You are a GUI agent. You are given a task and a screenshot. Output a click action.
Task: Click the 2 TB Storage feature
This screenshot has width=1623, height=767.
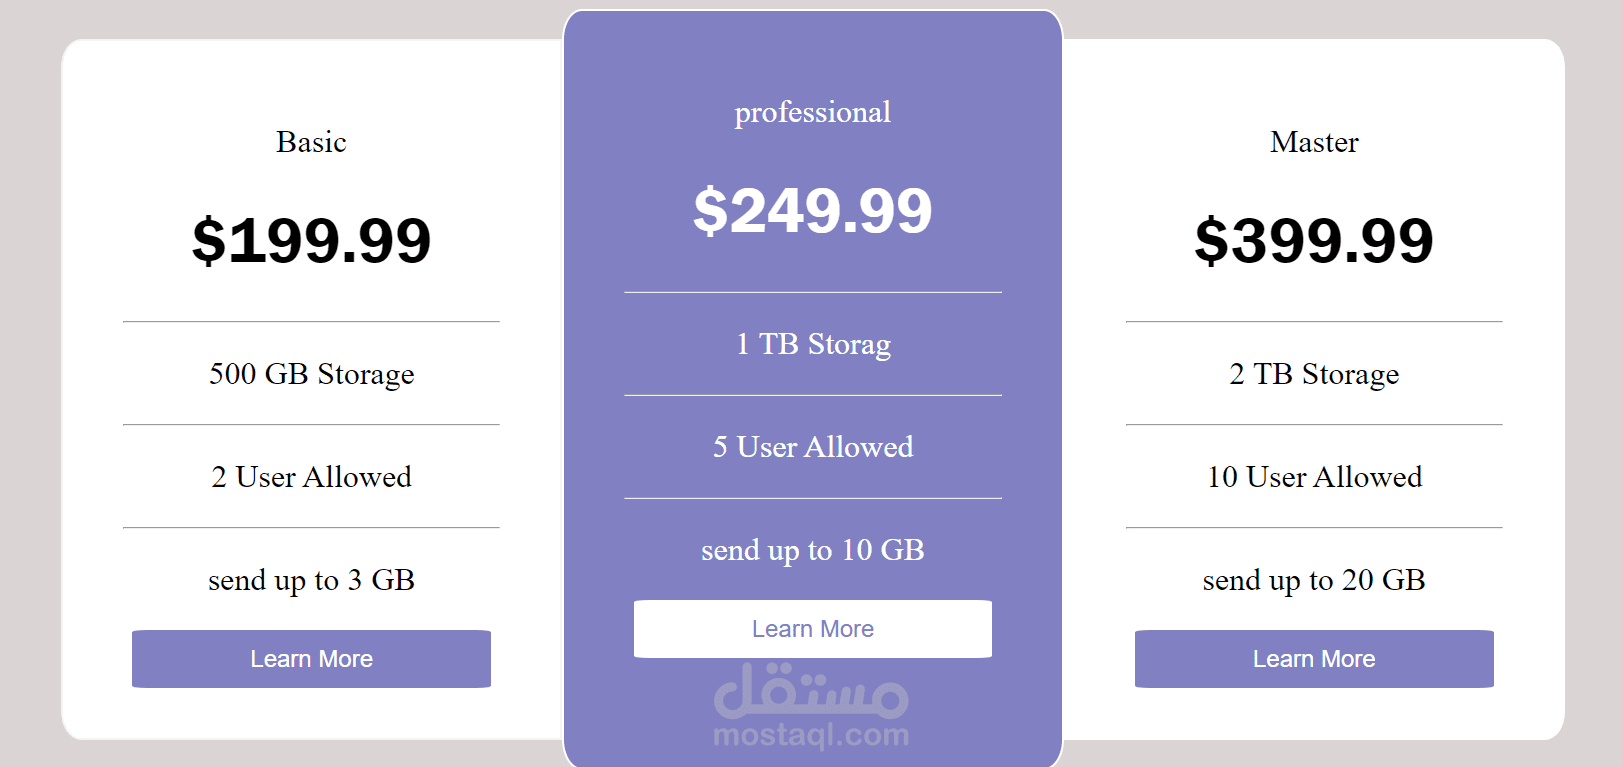point(1313,374)
